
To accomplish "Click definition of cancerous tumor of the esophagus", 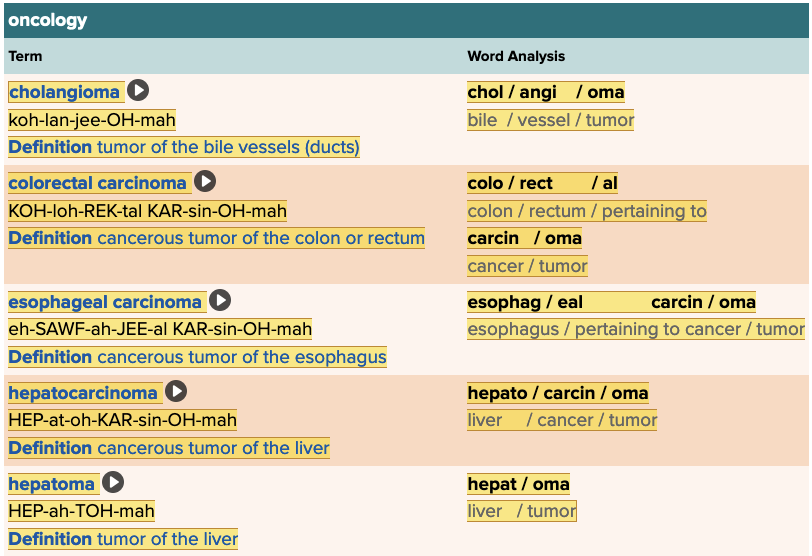I will tap(197, 357).
